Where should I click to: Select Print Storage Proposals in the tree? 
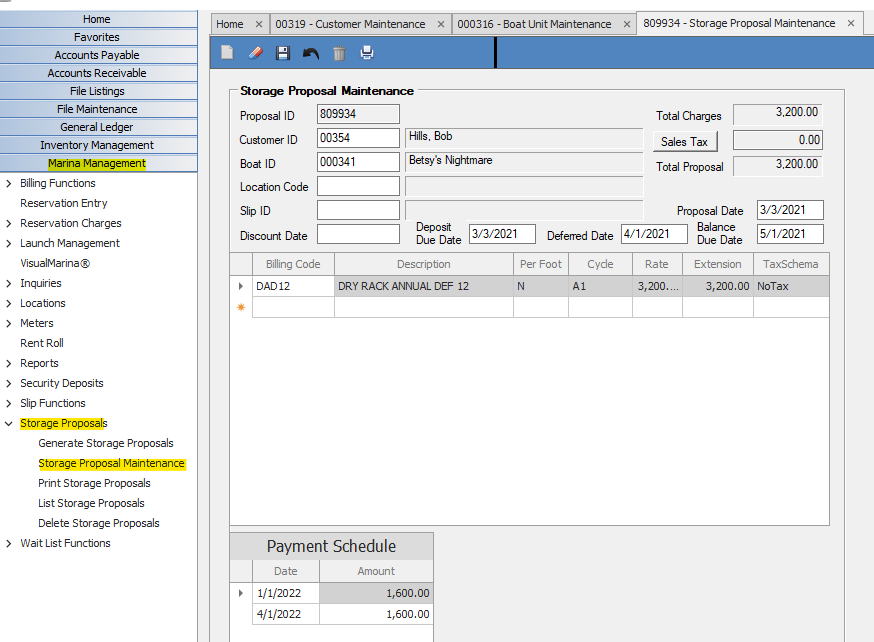94,483
